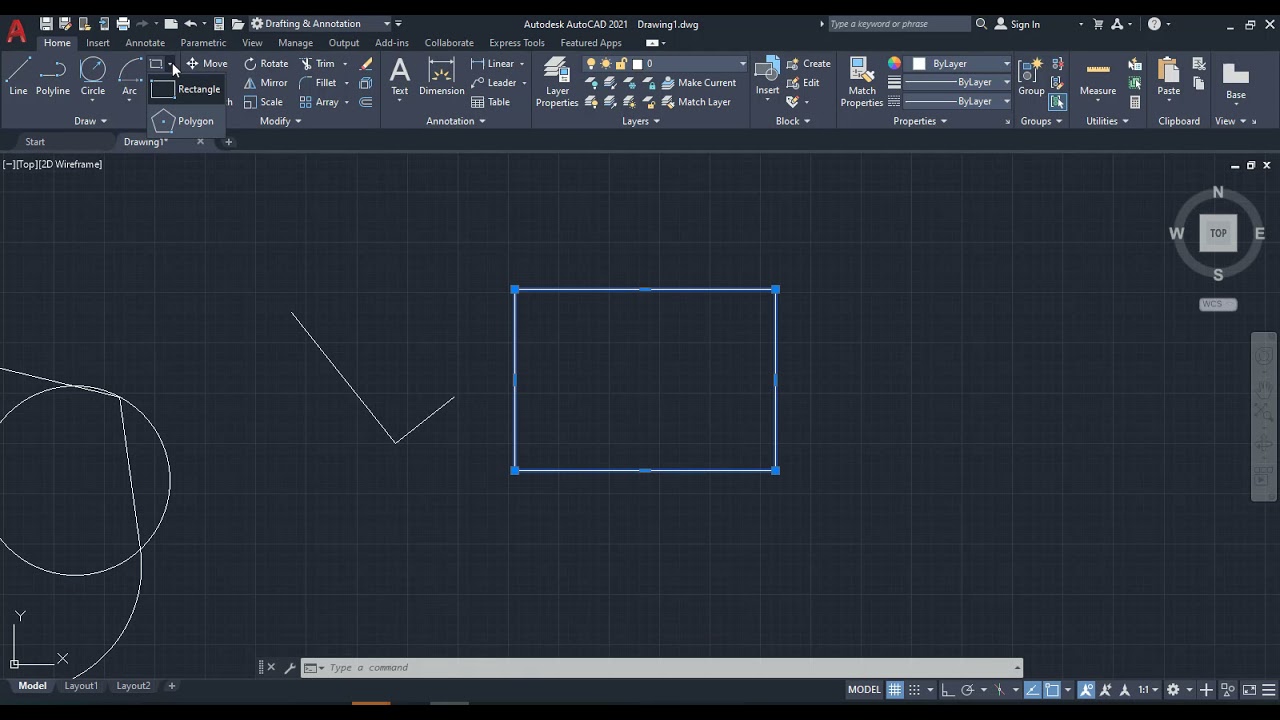
Task: Click the Offset tool icon
Action: (x=366, y=102)
